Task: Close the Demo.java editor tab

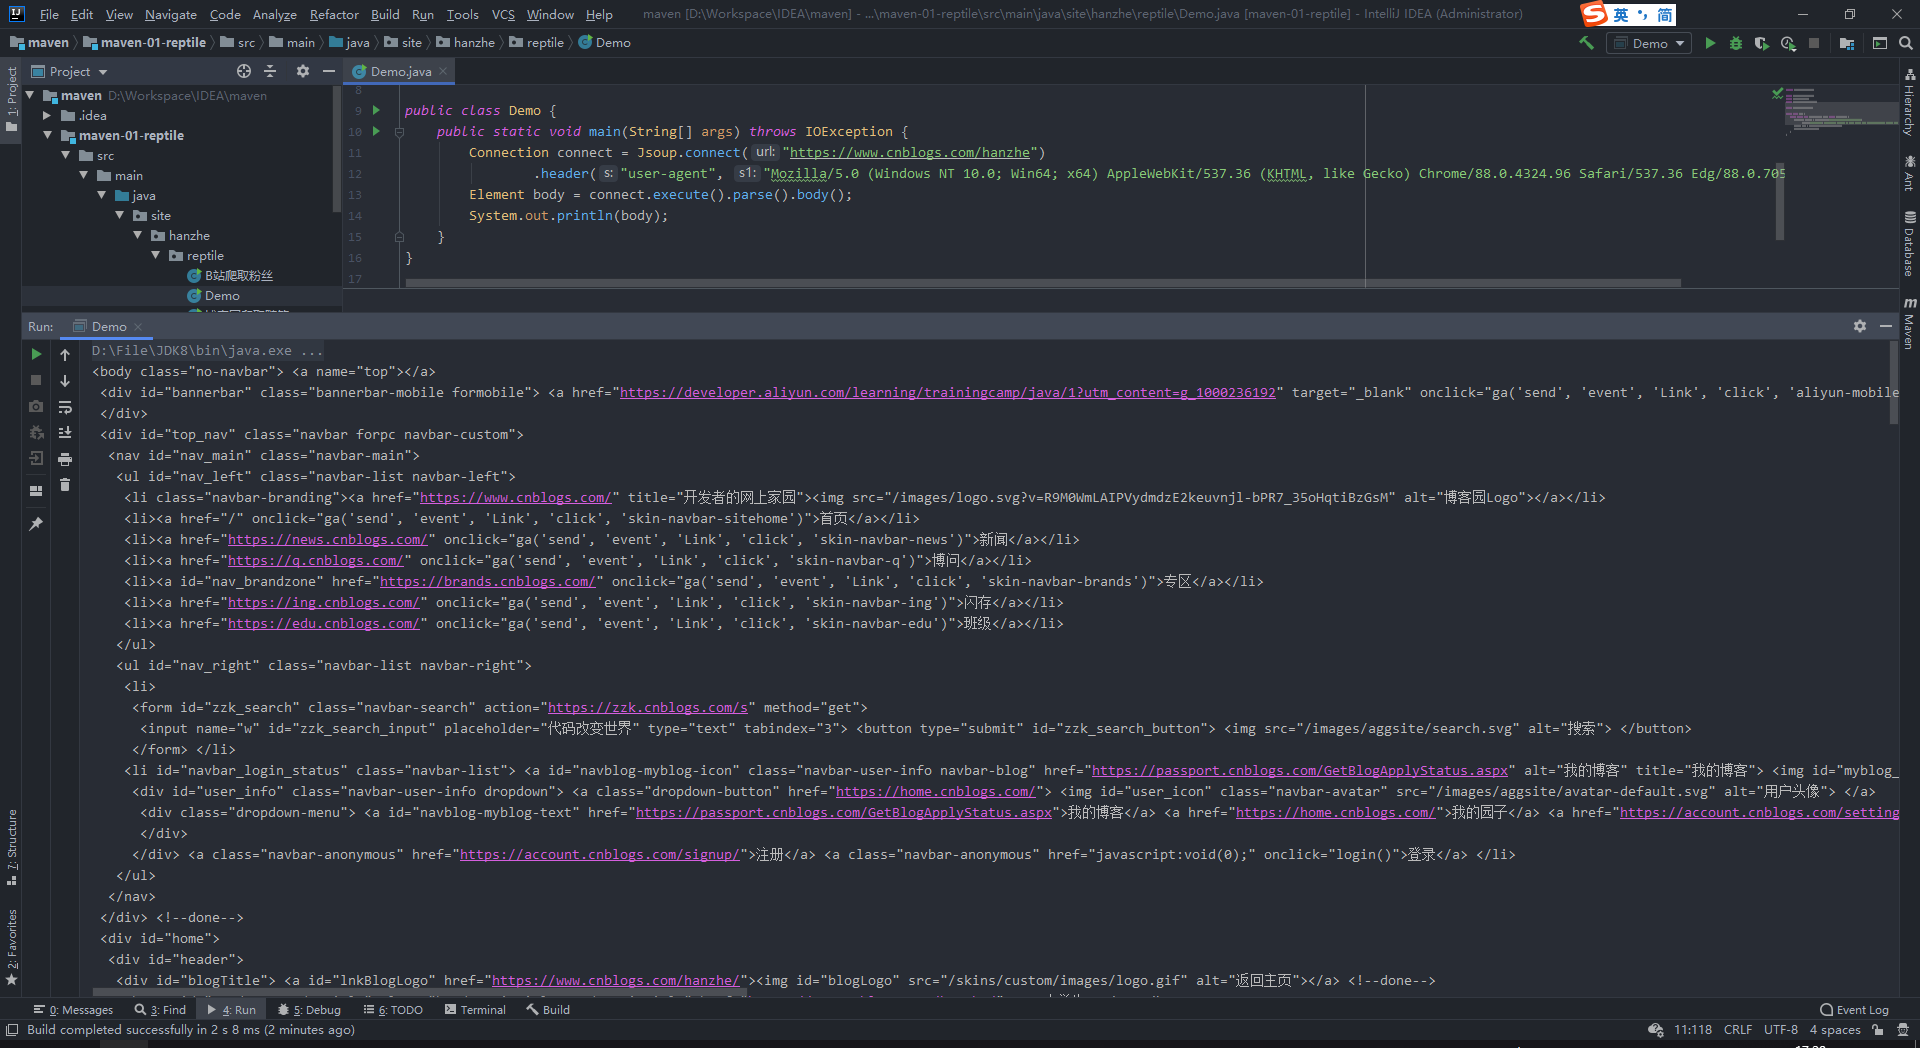Action: [x=442, y=71]
